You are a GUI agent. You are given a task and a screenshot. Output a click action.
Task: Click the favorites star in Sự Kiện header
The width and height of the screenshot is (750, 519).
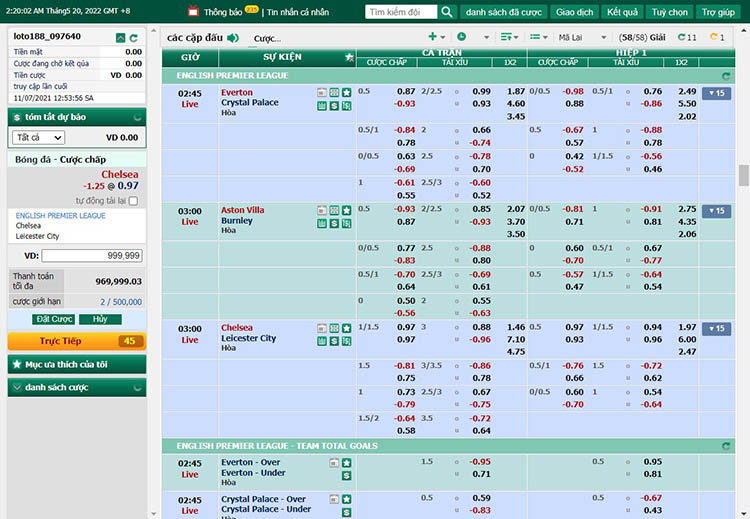click(x=348, y=58)
